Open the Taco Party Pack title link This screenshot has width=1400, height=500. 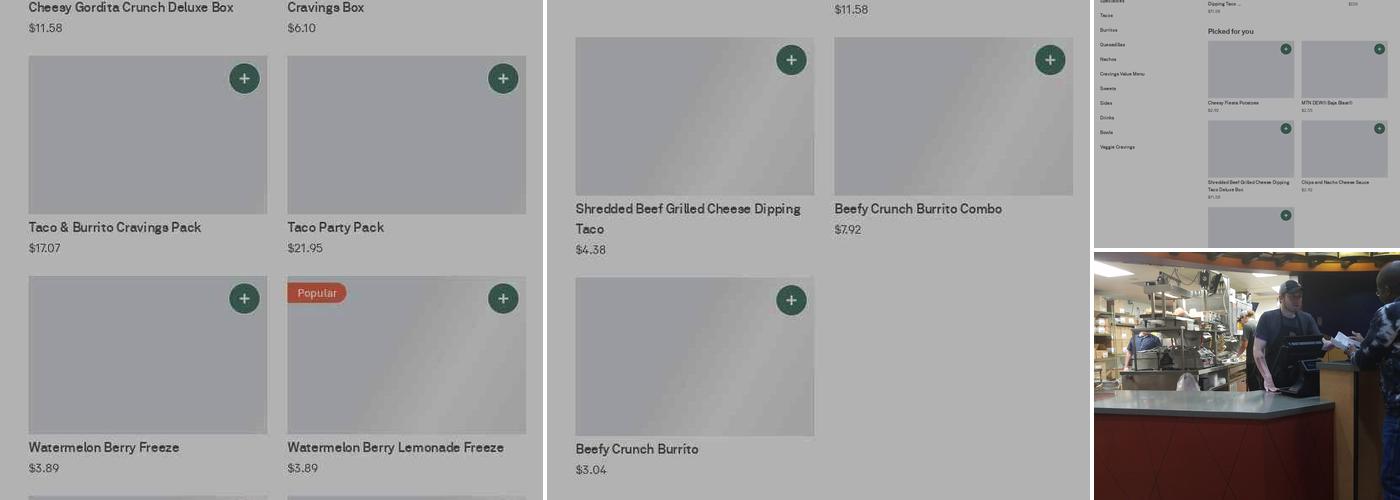click(x=335, y=227)
